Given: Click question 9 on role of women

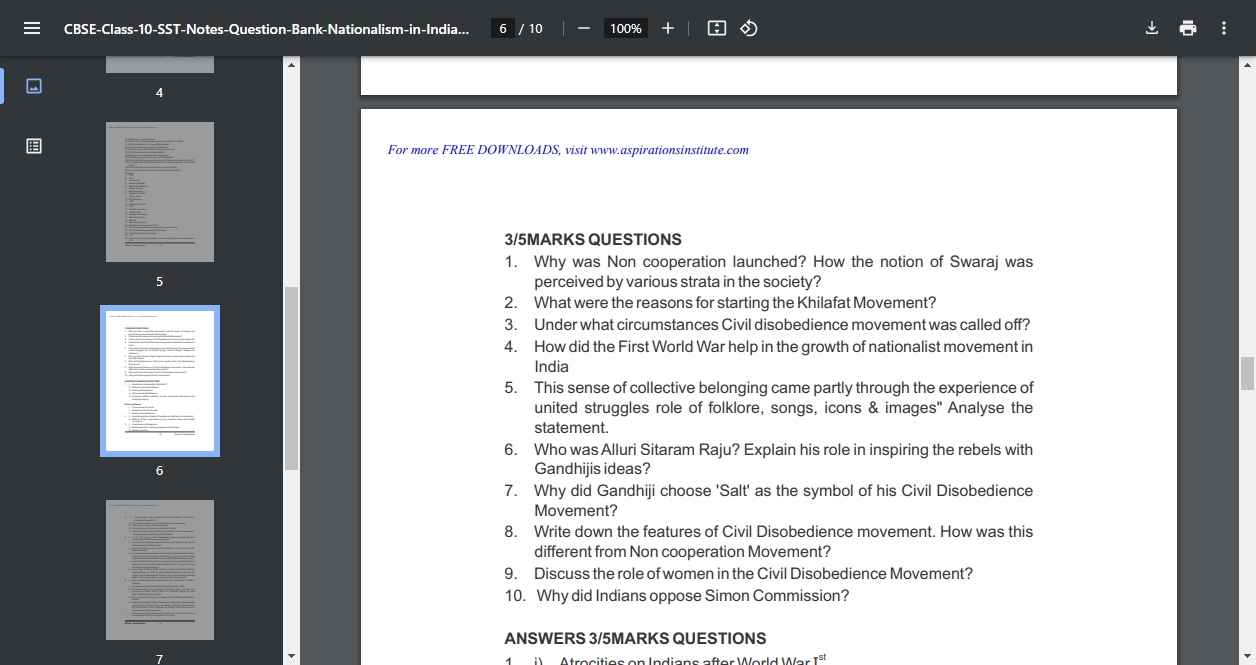Looking at the screenshot, I should pyautogui.click(x=738, y=574).
